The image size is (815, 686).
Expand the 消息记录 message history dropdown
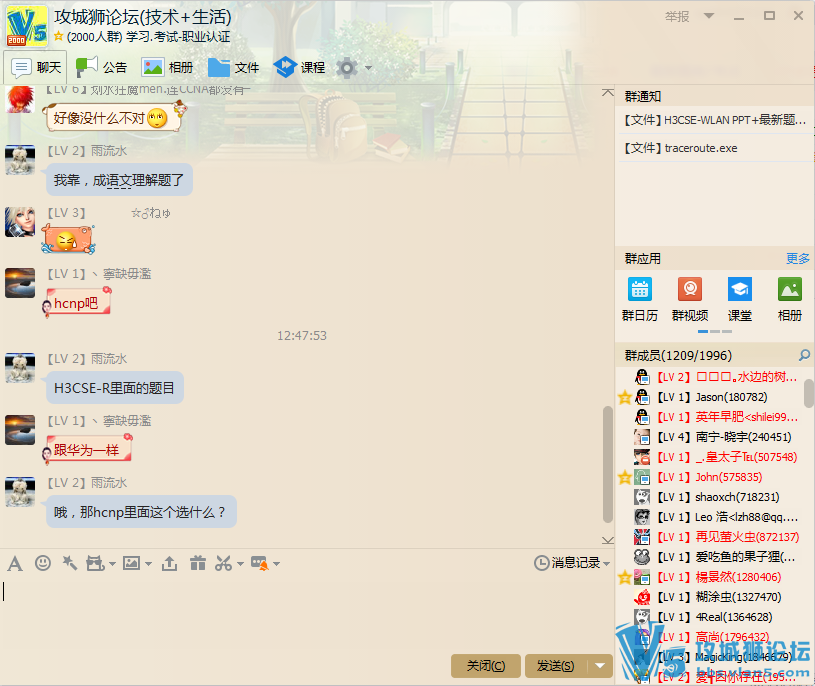click(x=606, y=564)
